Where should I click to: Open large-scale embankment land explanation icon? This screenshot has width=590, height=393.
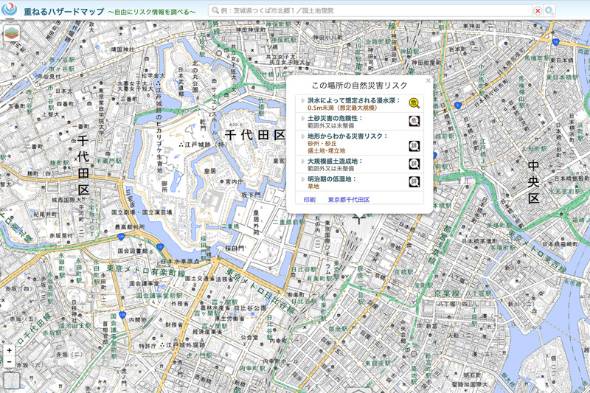[x=414, y=164]
